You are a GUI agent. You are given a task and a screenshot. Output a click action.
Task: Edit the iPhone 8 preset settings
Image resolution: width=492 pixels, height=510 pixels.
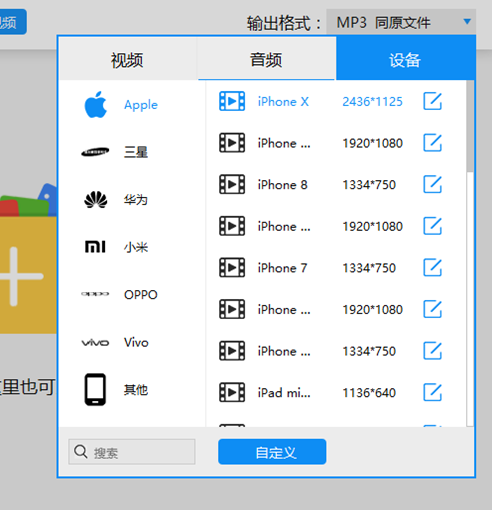click(x=433, y=184)
